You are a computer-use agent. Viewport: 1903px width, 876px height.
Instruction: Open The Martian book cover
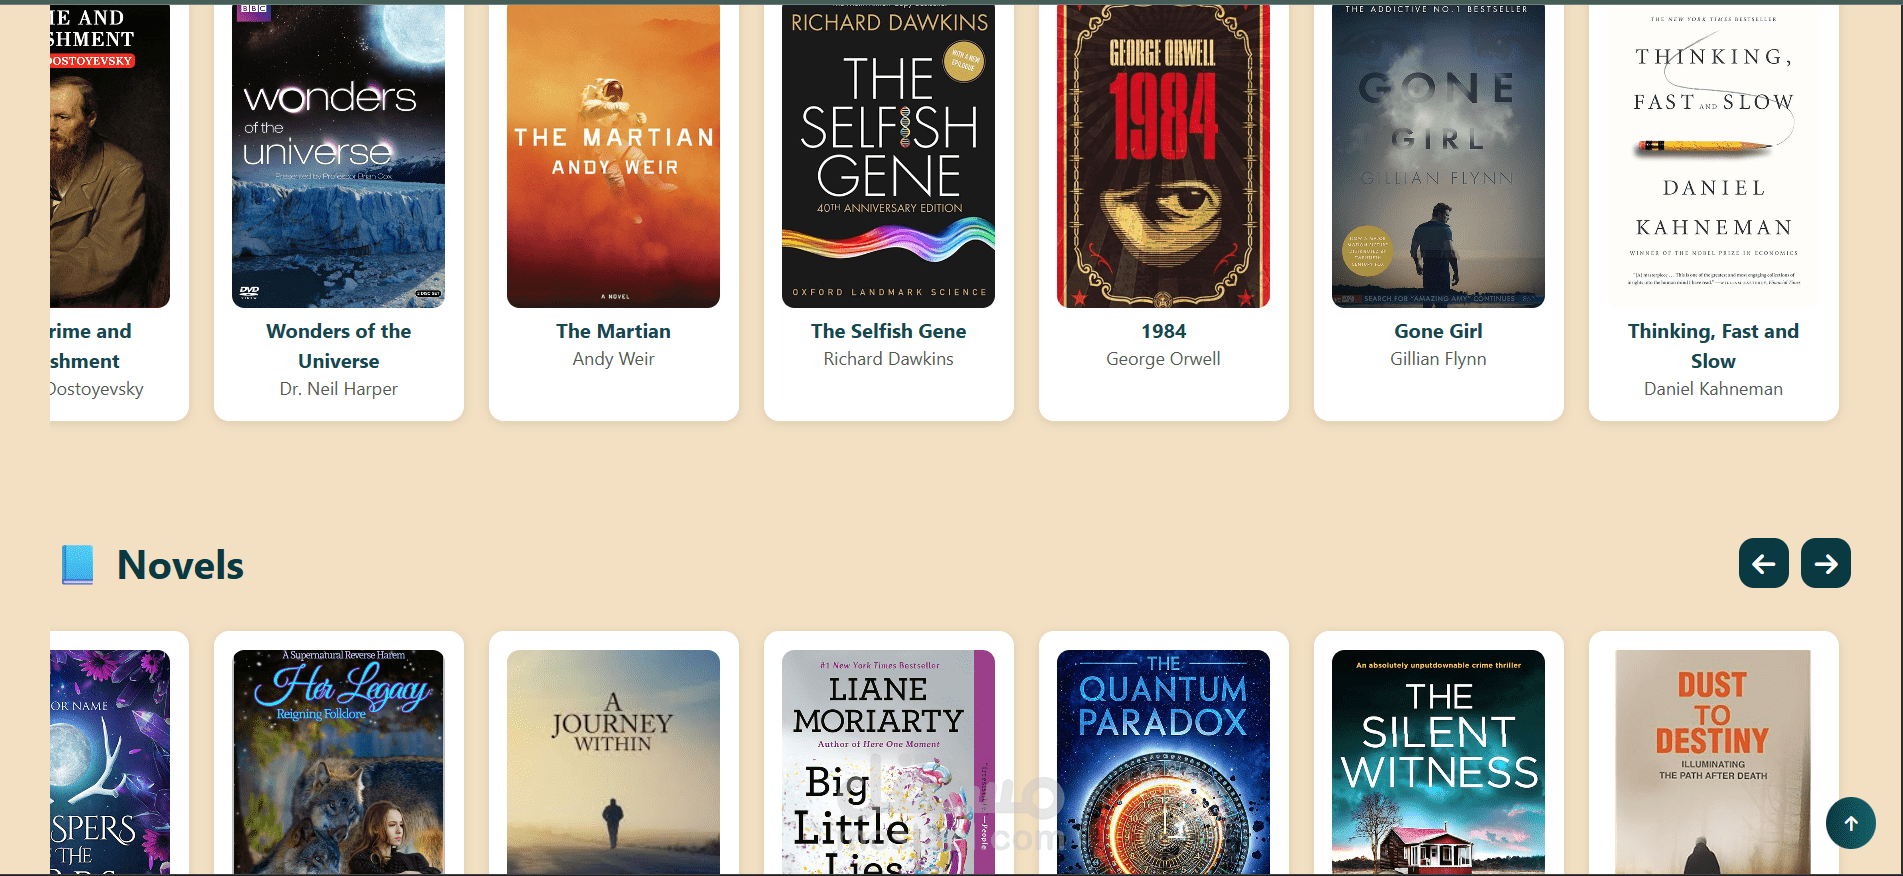point(613,156)
